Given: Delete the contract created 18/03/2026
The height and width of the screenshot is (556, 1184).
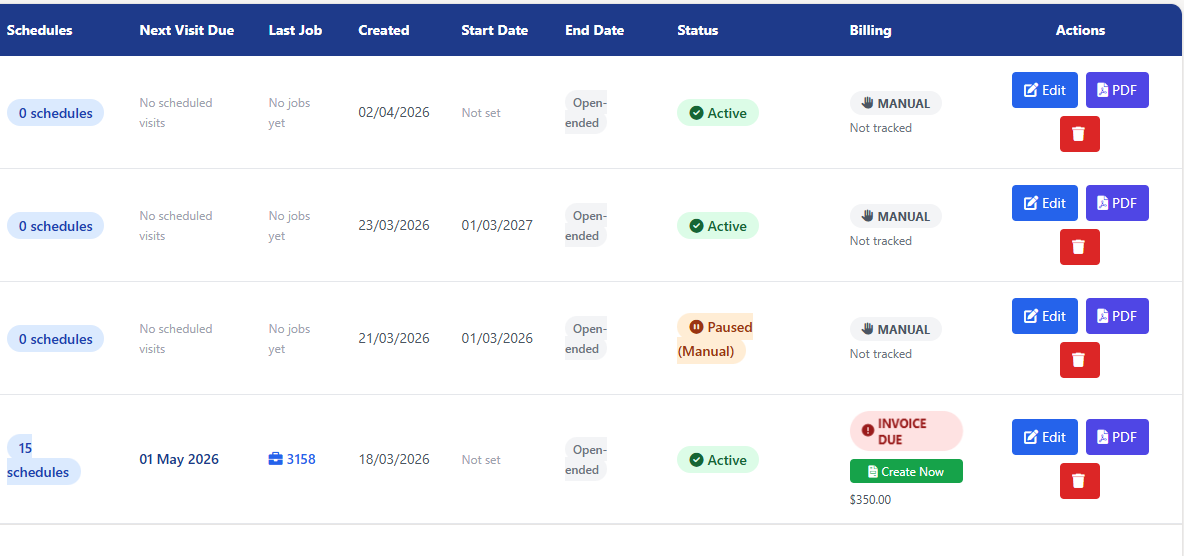Looking at the screenshot, I should pos(1079,480).
